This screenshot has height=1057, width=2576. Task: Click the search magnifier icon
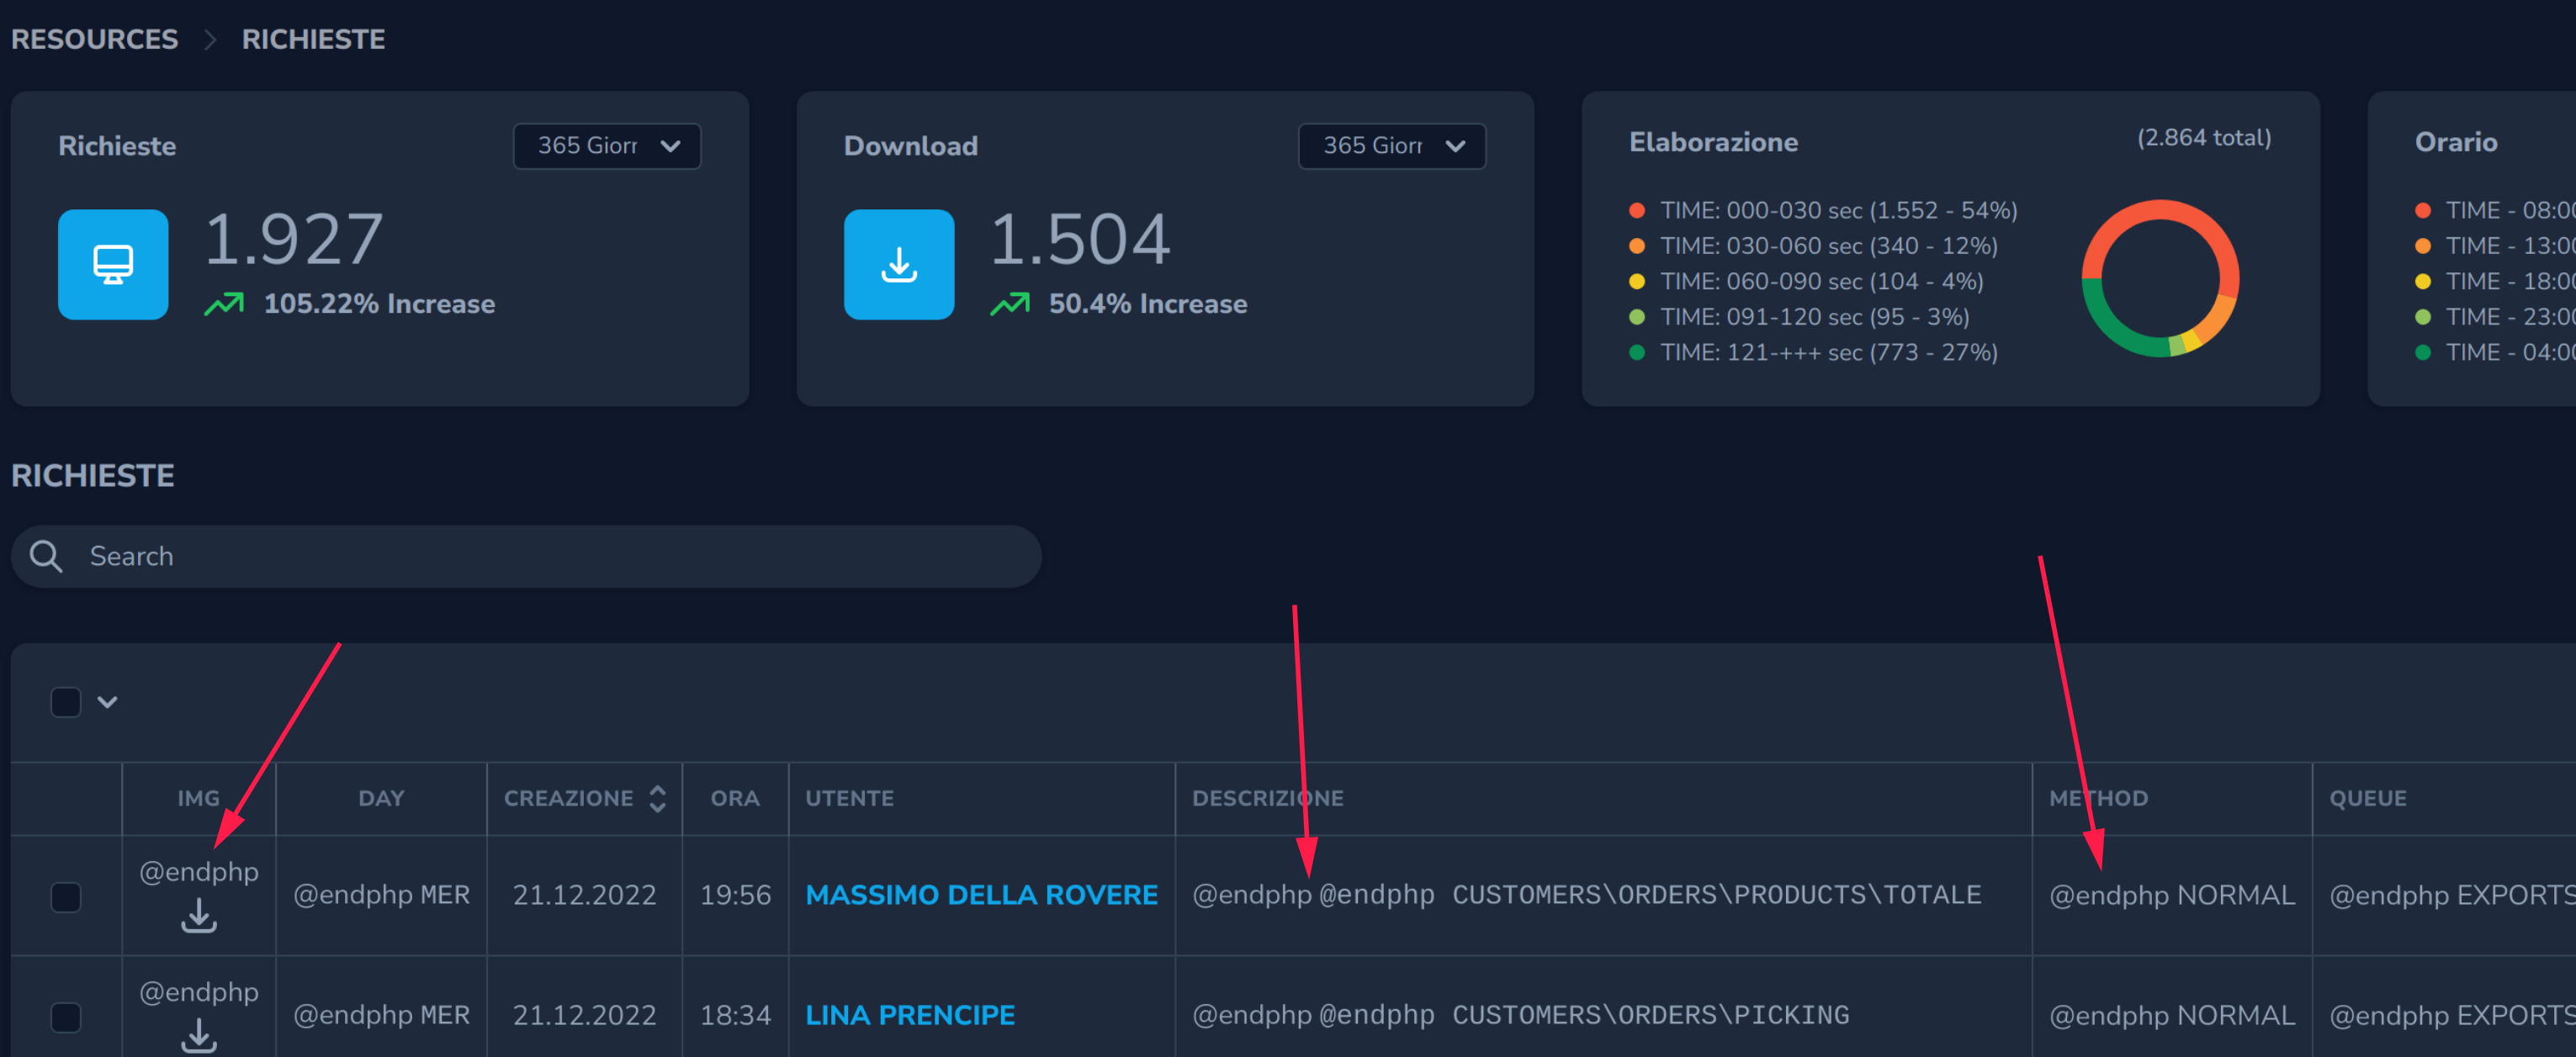click(46, 556)
